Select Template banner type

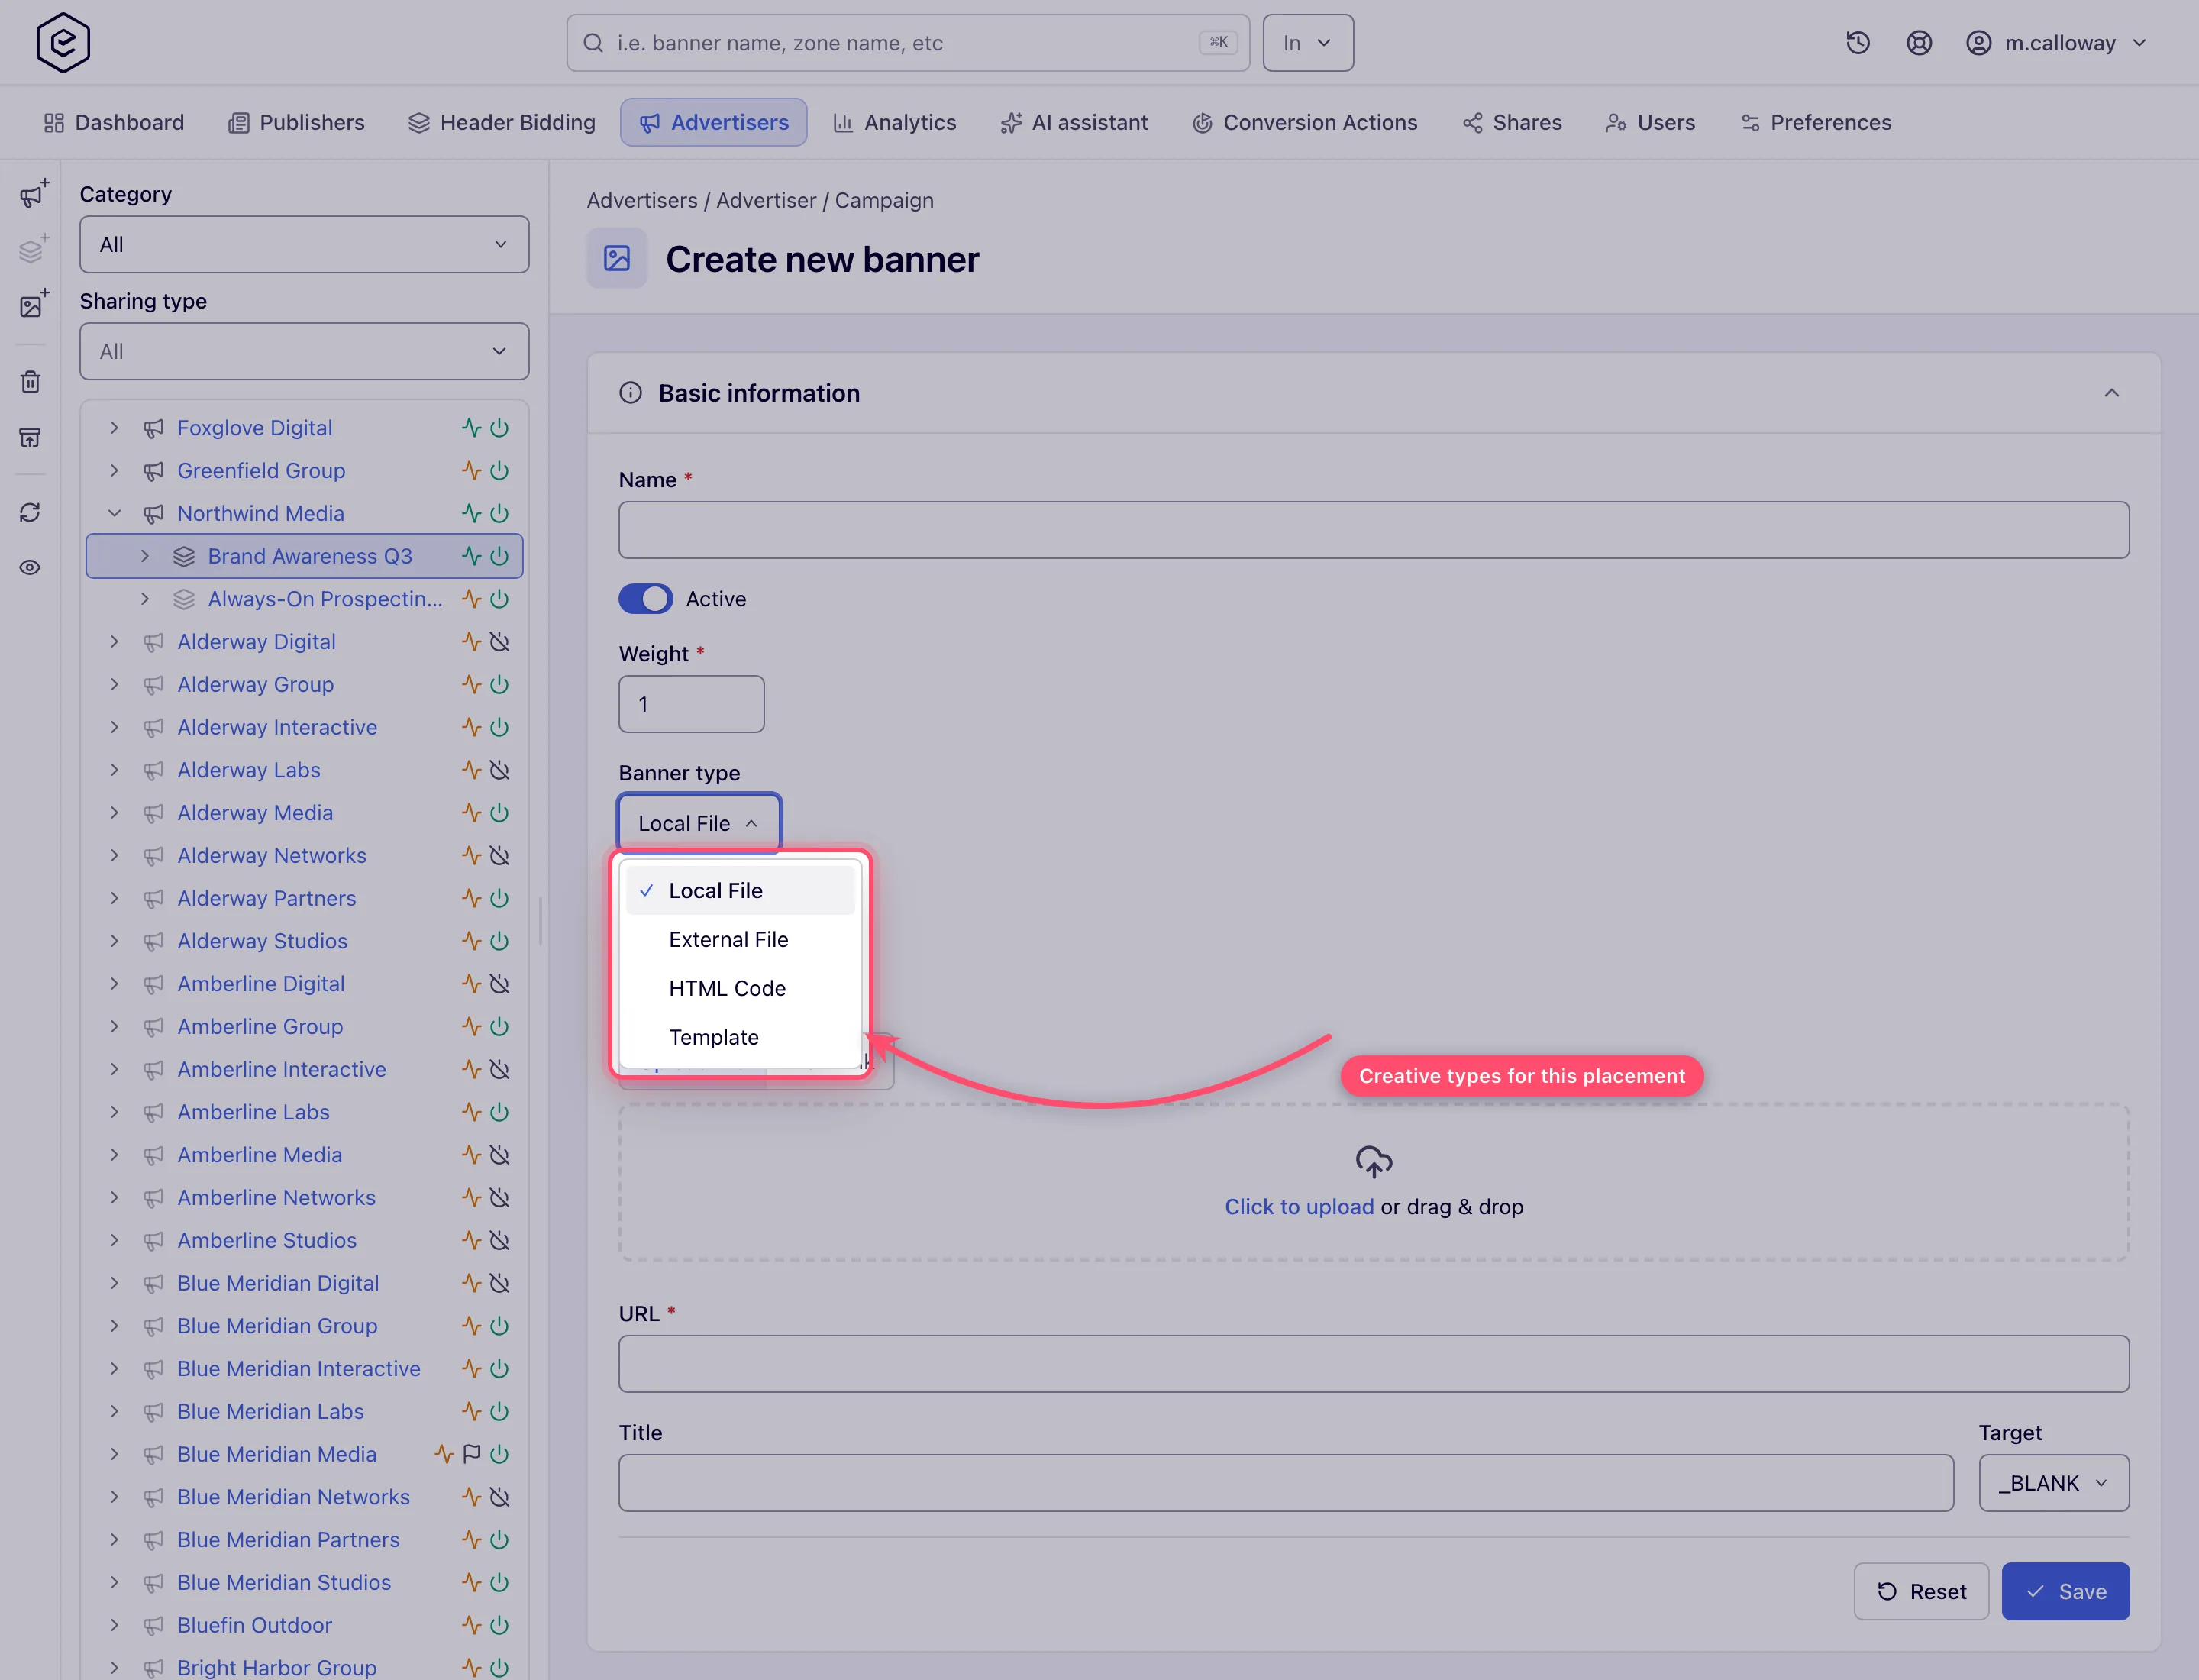(x=740, y=1038)
